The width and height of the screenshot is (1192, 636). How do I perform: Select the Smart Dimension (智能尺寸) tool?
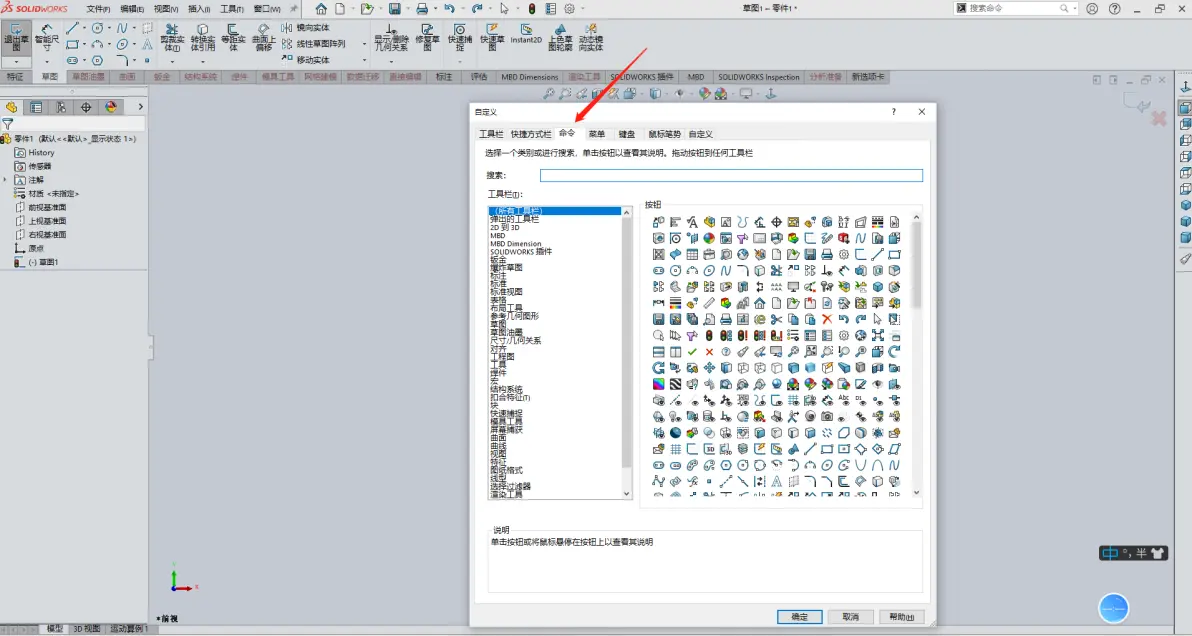coord(46,38)
